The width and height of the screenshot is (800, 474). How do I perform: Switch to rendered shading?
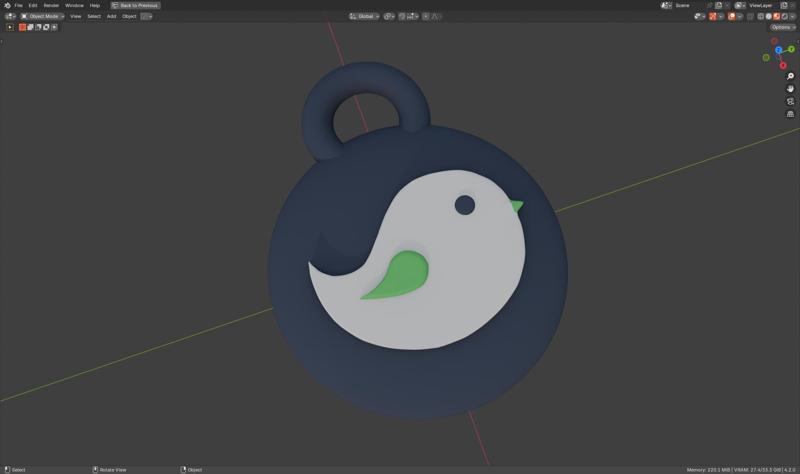pyautogui.click(x=785, y=16)
